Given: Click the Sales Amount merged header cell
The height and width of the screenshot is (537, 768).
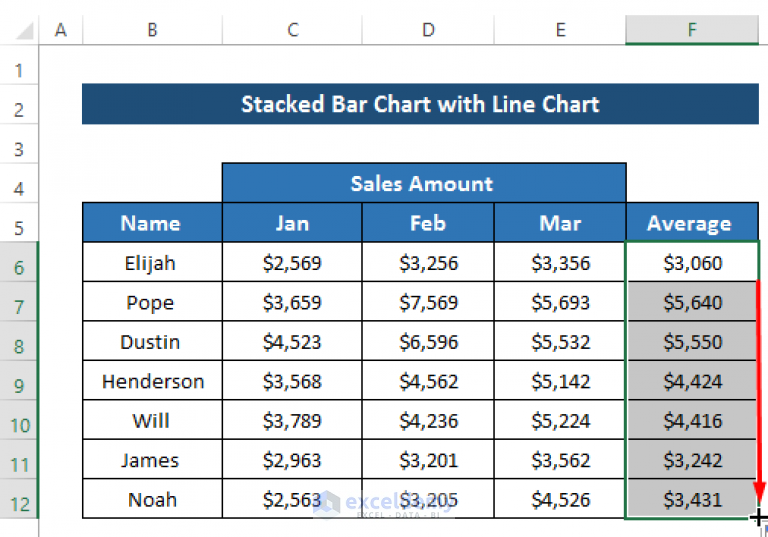Looking at the screenshot, I should [x=423, y=183].
